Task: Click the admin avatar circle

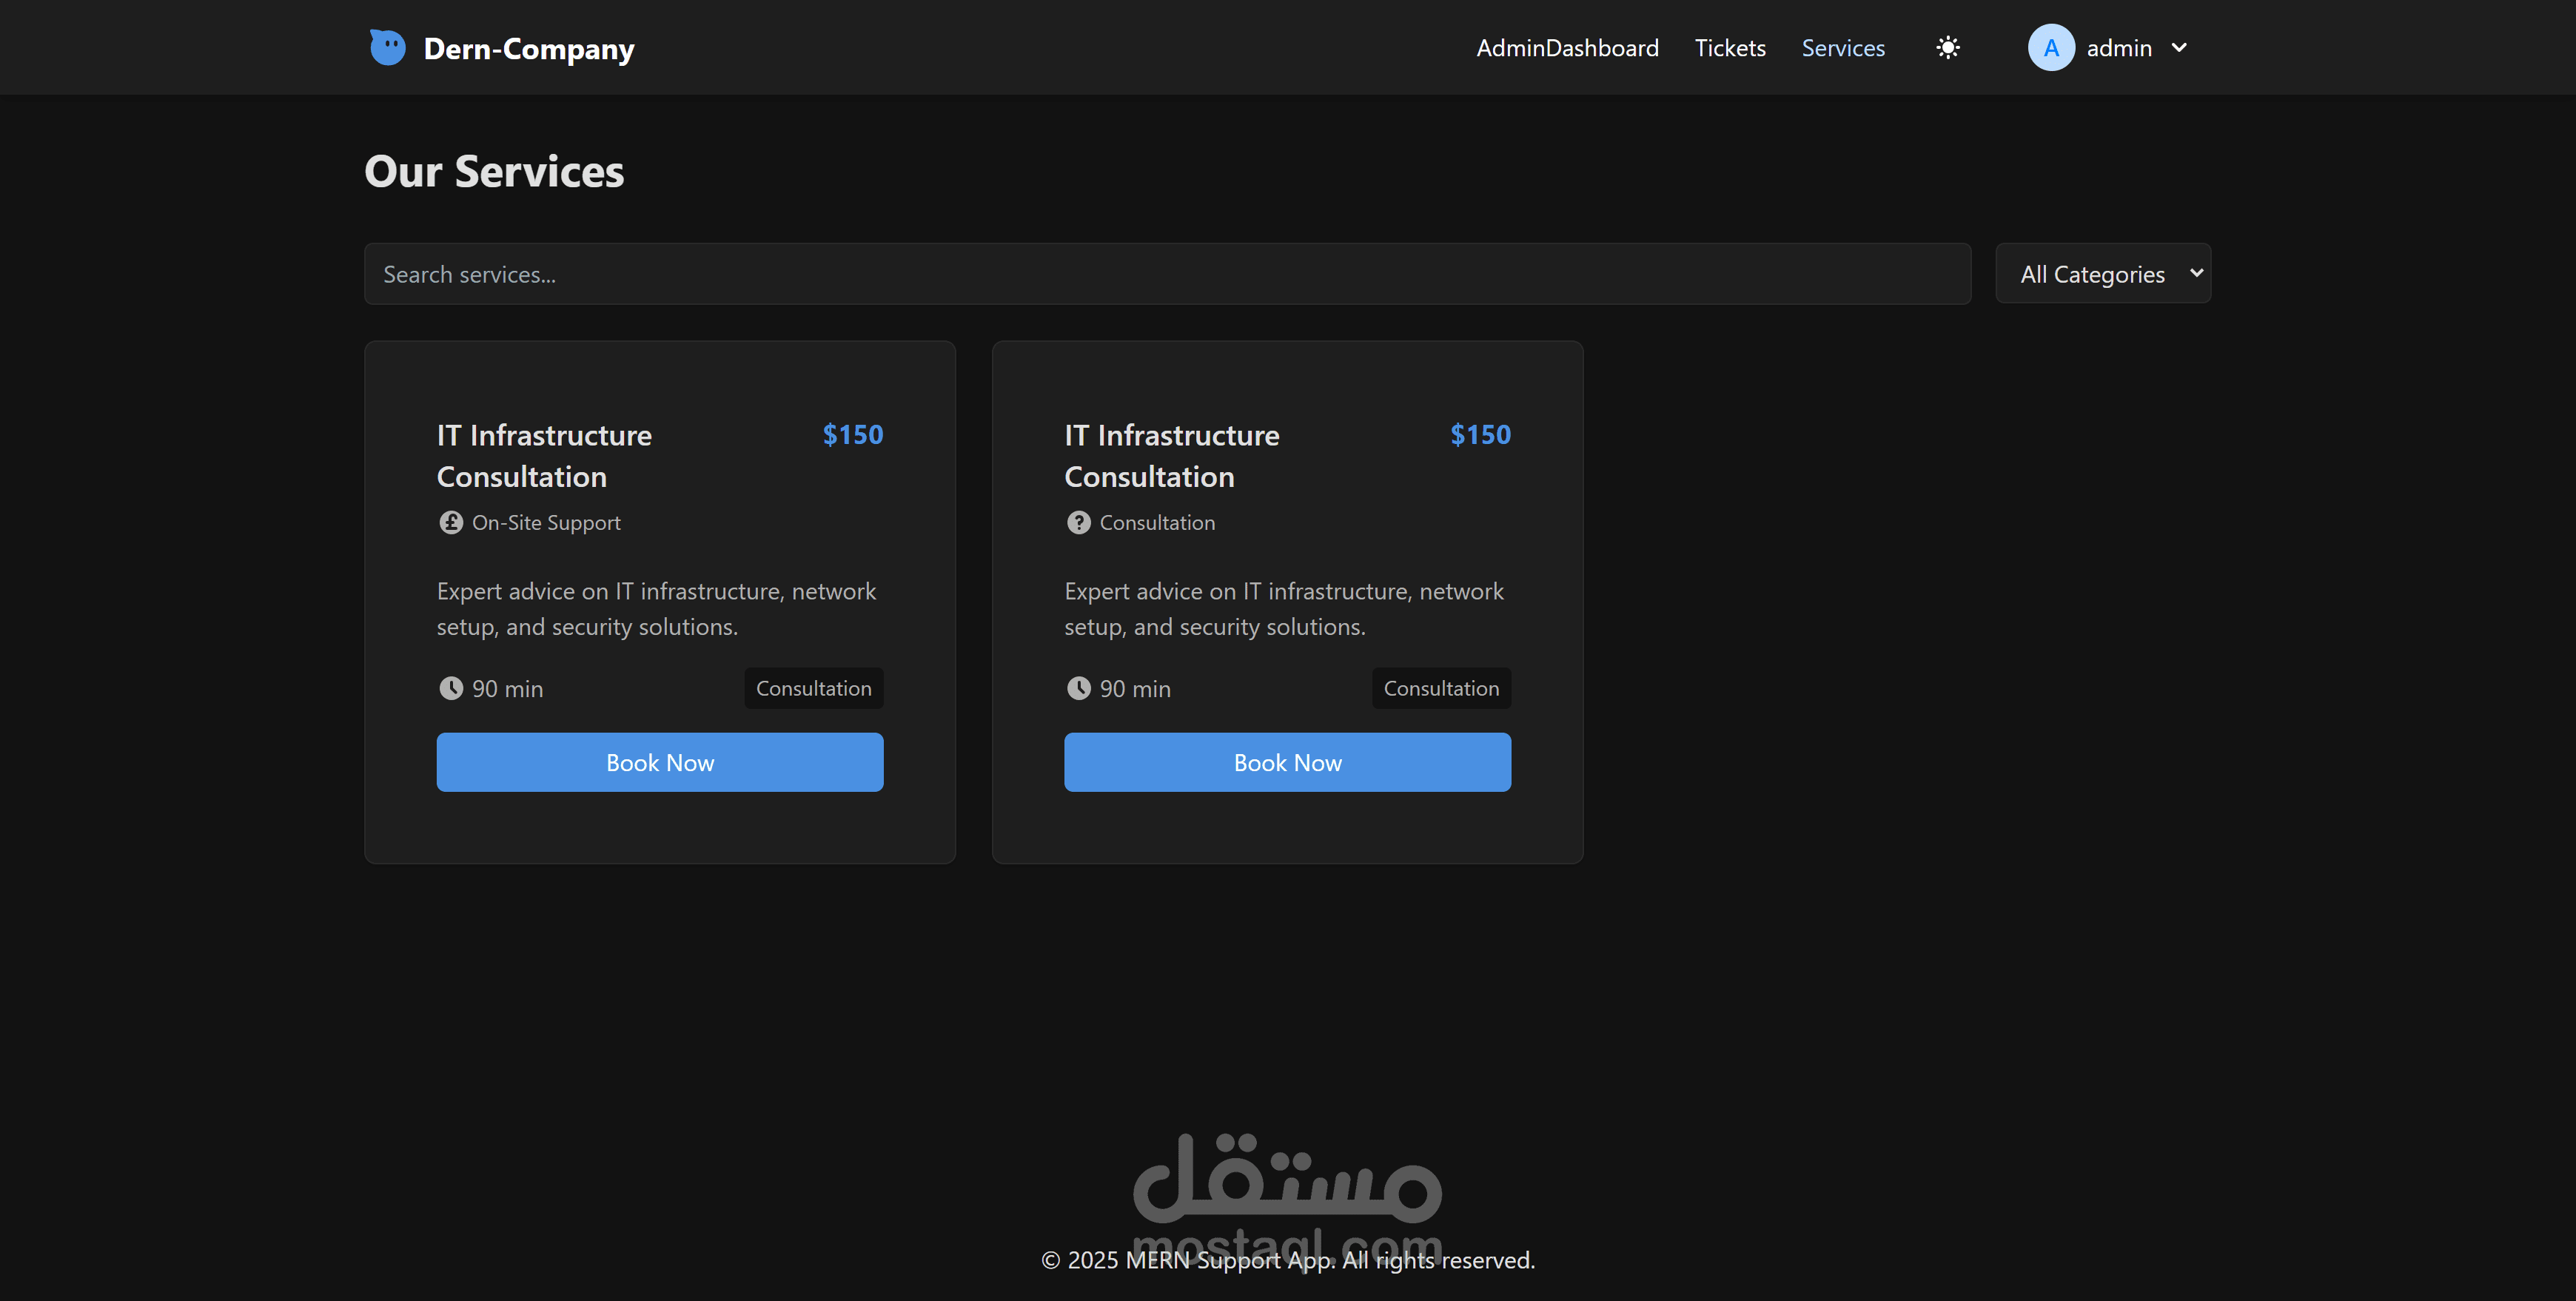Action: pos(2050,47)
